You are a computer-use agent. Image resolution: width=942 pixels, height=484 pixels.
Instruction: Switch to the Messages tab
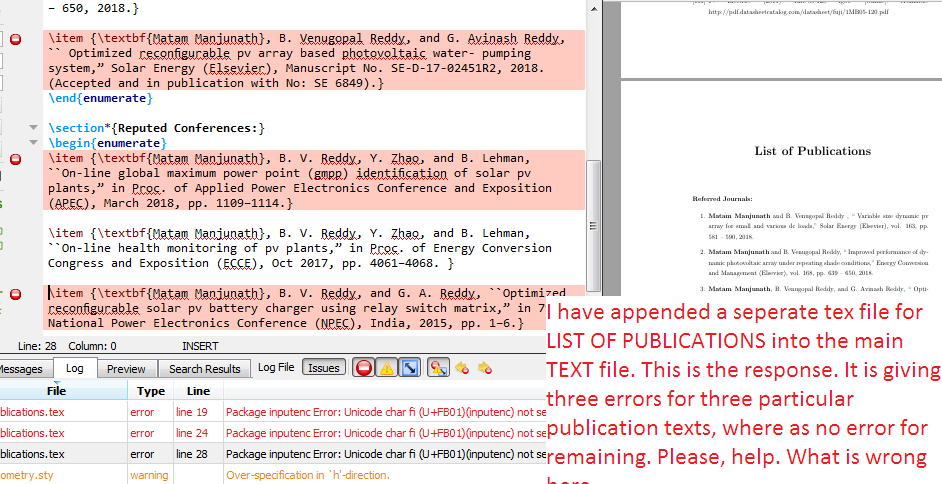[21, 369]
